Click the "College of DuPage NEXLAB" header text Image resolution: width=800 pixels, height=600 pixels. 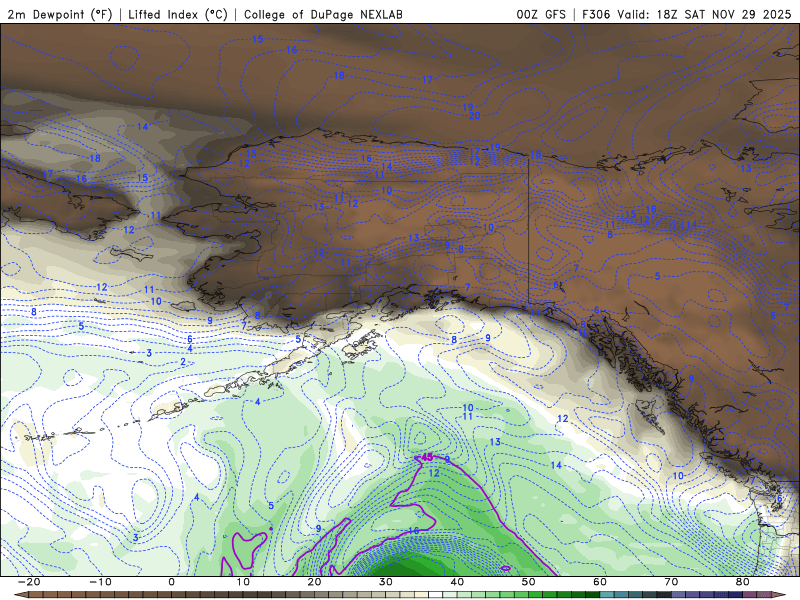[323, 14]
